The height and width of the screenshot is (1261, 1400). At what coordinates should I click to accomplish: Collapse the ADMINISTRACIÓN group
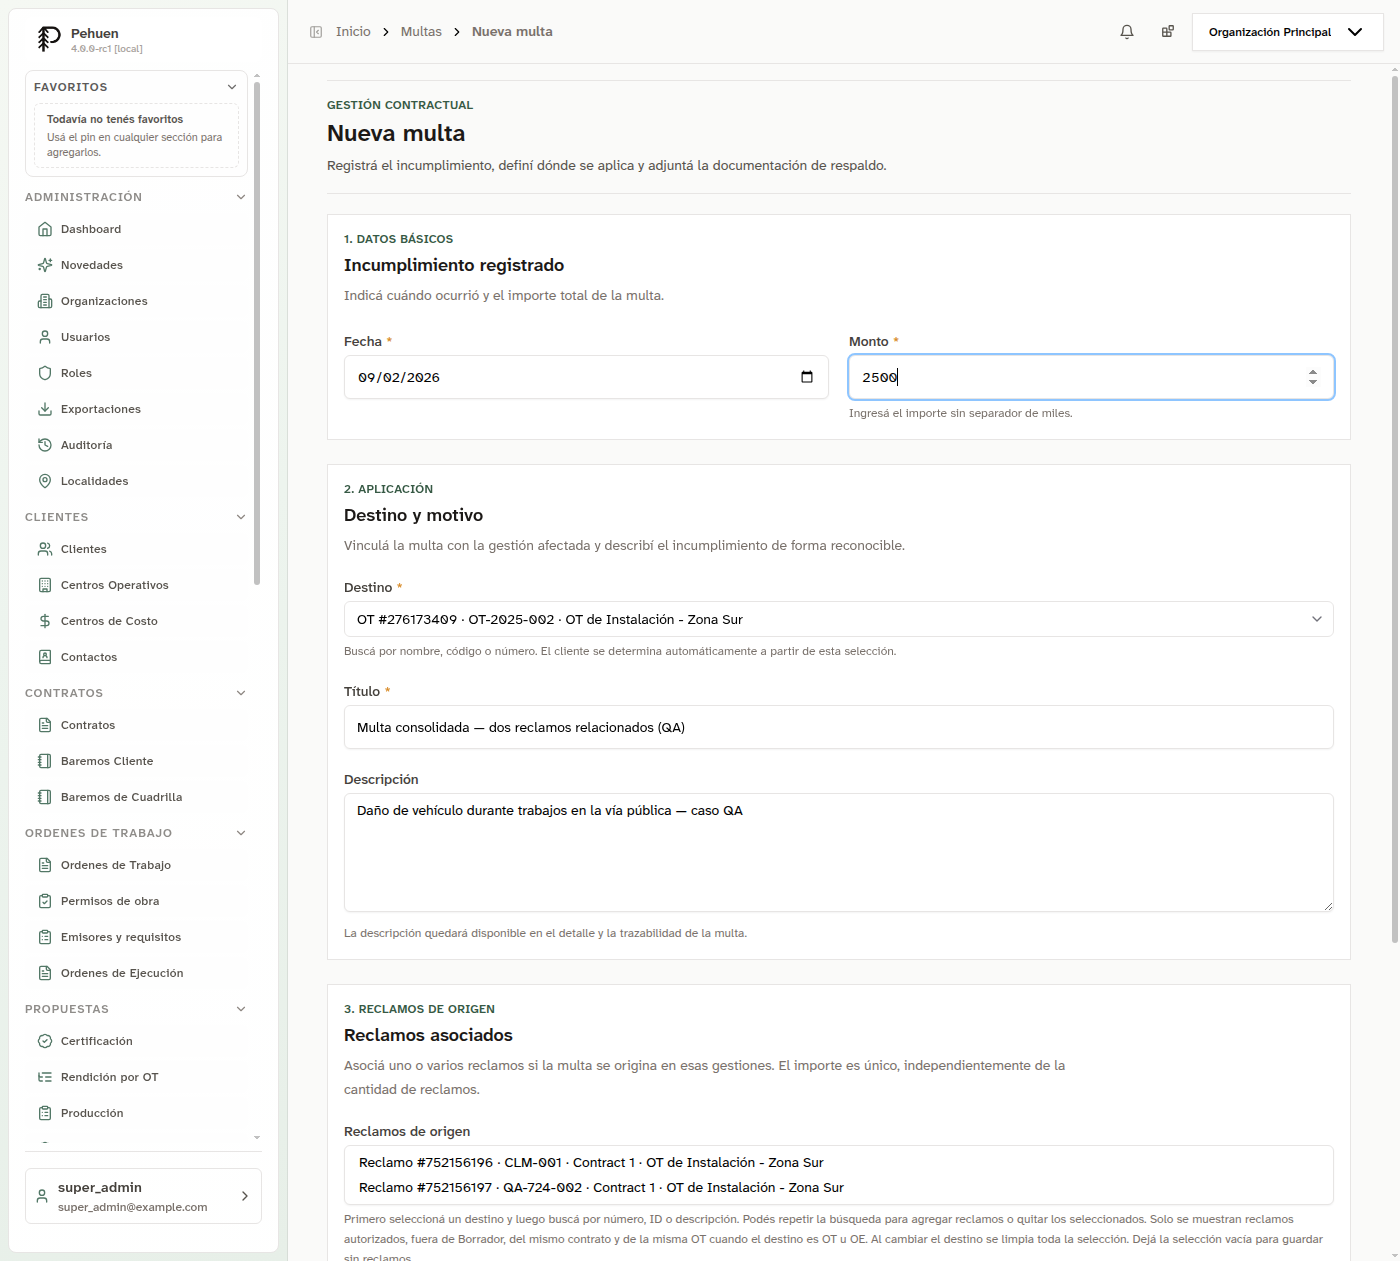[x=241, y=197]
